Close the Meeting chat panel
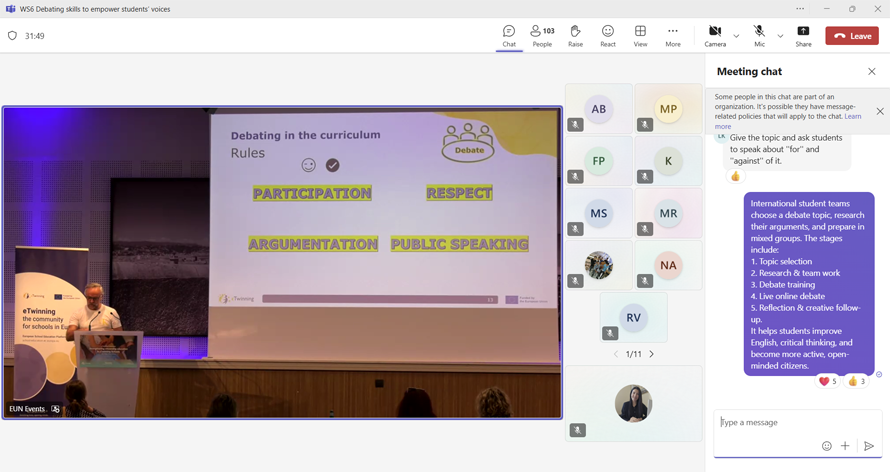The width and height of the screenshot is (890, 472). pos(871,72)
